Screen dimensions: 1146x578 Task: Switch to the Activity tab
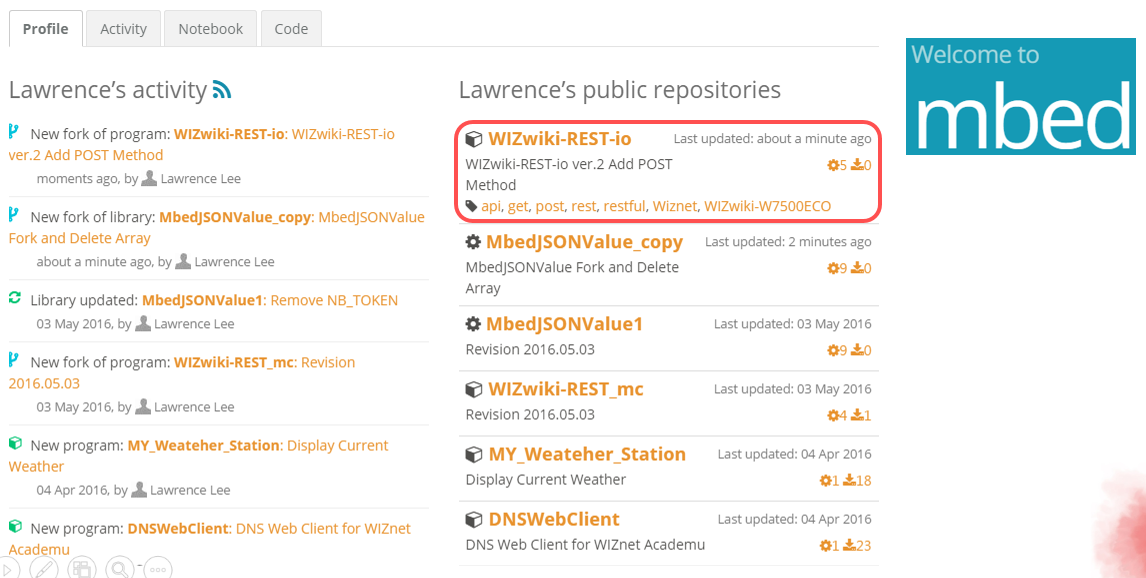[x=123, y=29]
